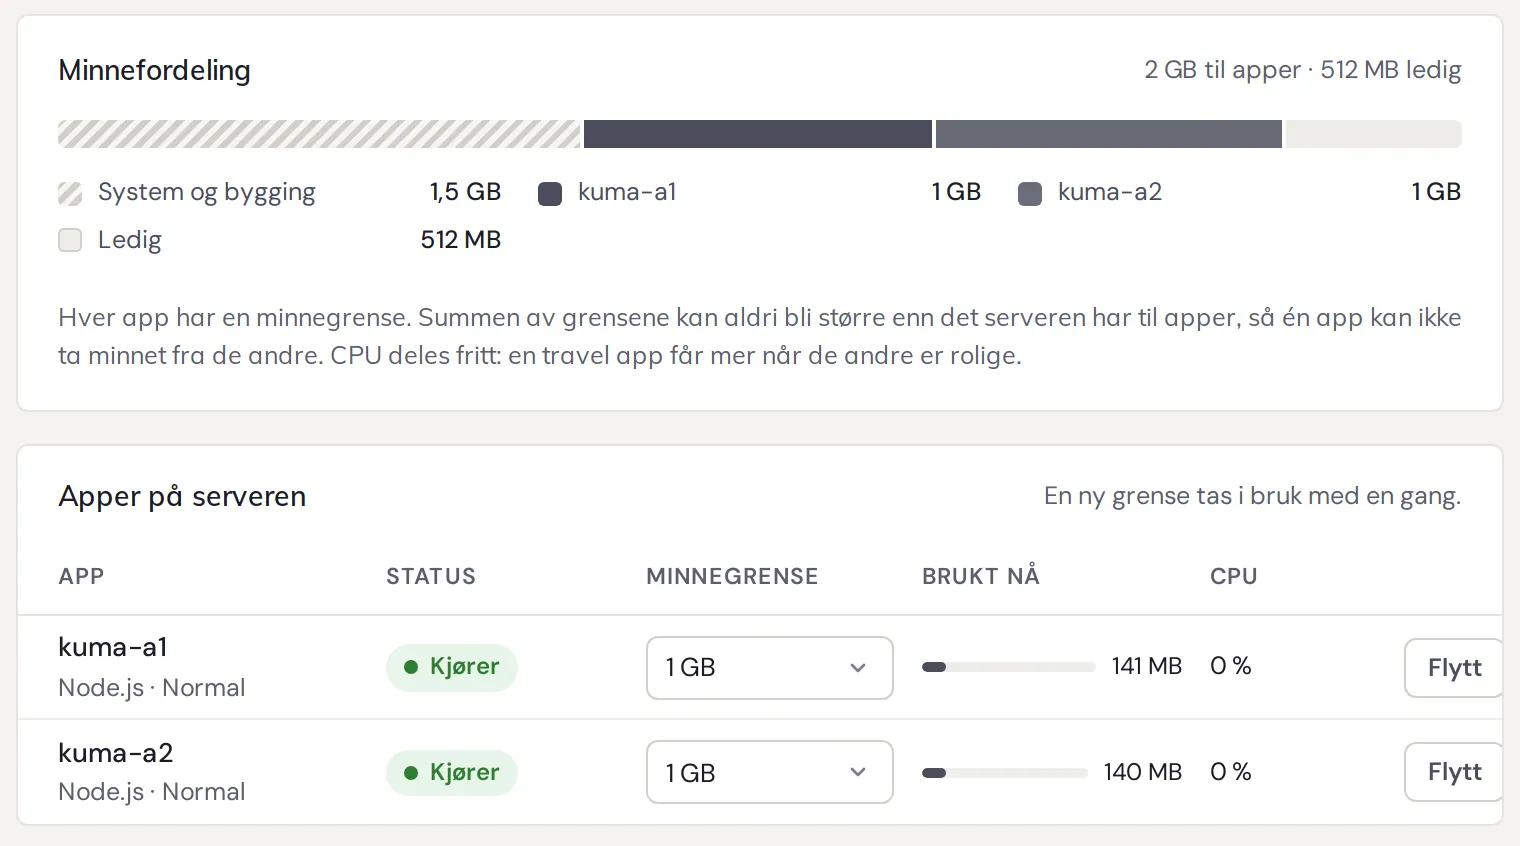The height and width of the screenshot is (846, 1520).
Task: Click the Apper på serveren heading
Action: (182, 497)
